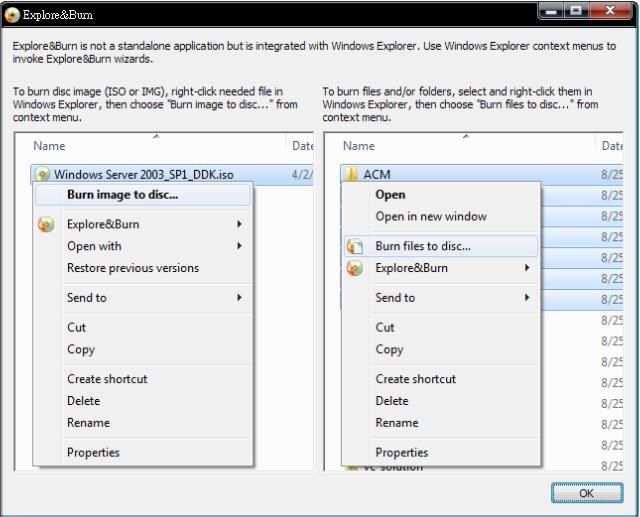This screenshot has height=517, width=640.
Task: Expand Send to submenu in right menu
Action: pos(527,298)
